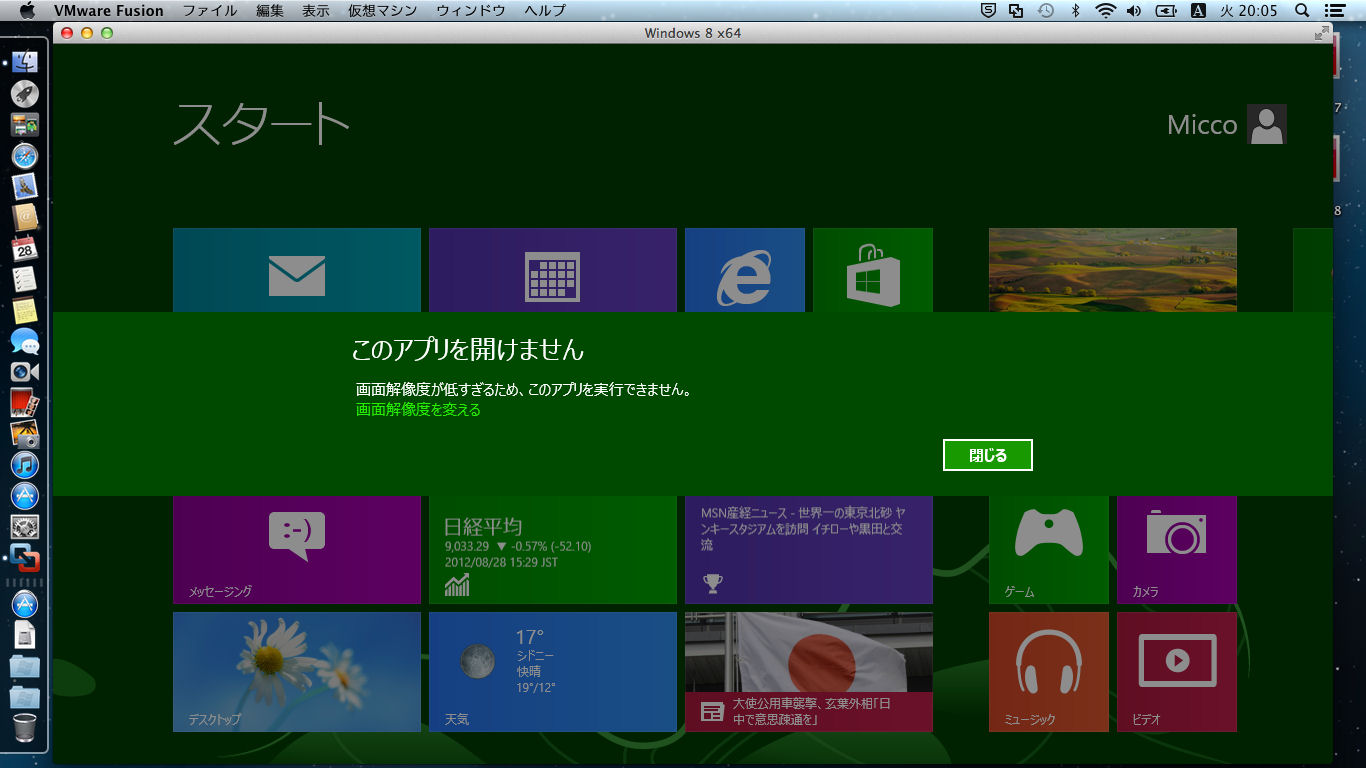Open the VMware Fusion application menu

click(109, 10)
